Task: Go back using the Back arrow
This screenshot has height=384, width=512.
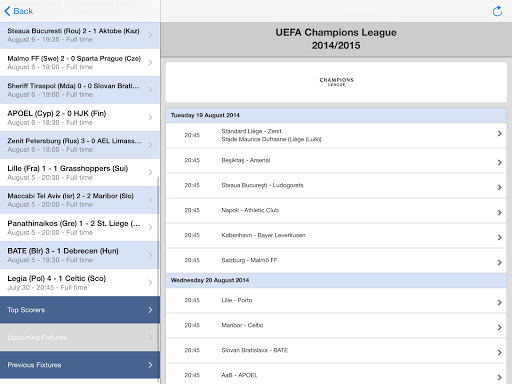Action: pos(19,11)
